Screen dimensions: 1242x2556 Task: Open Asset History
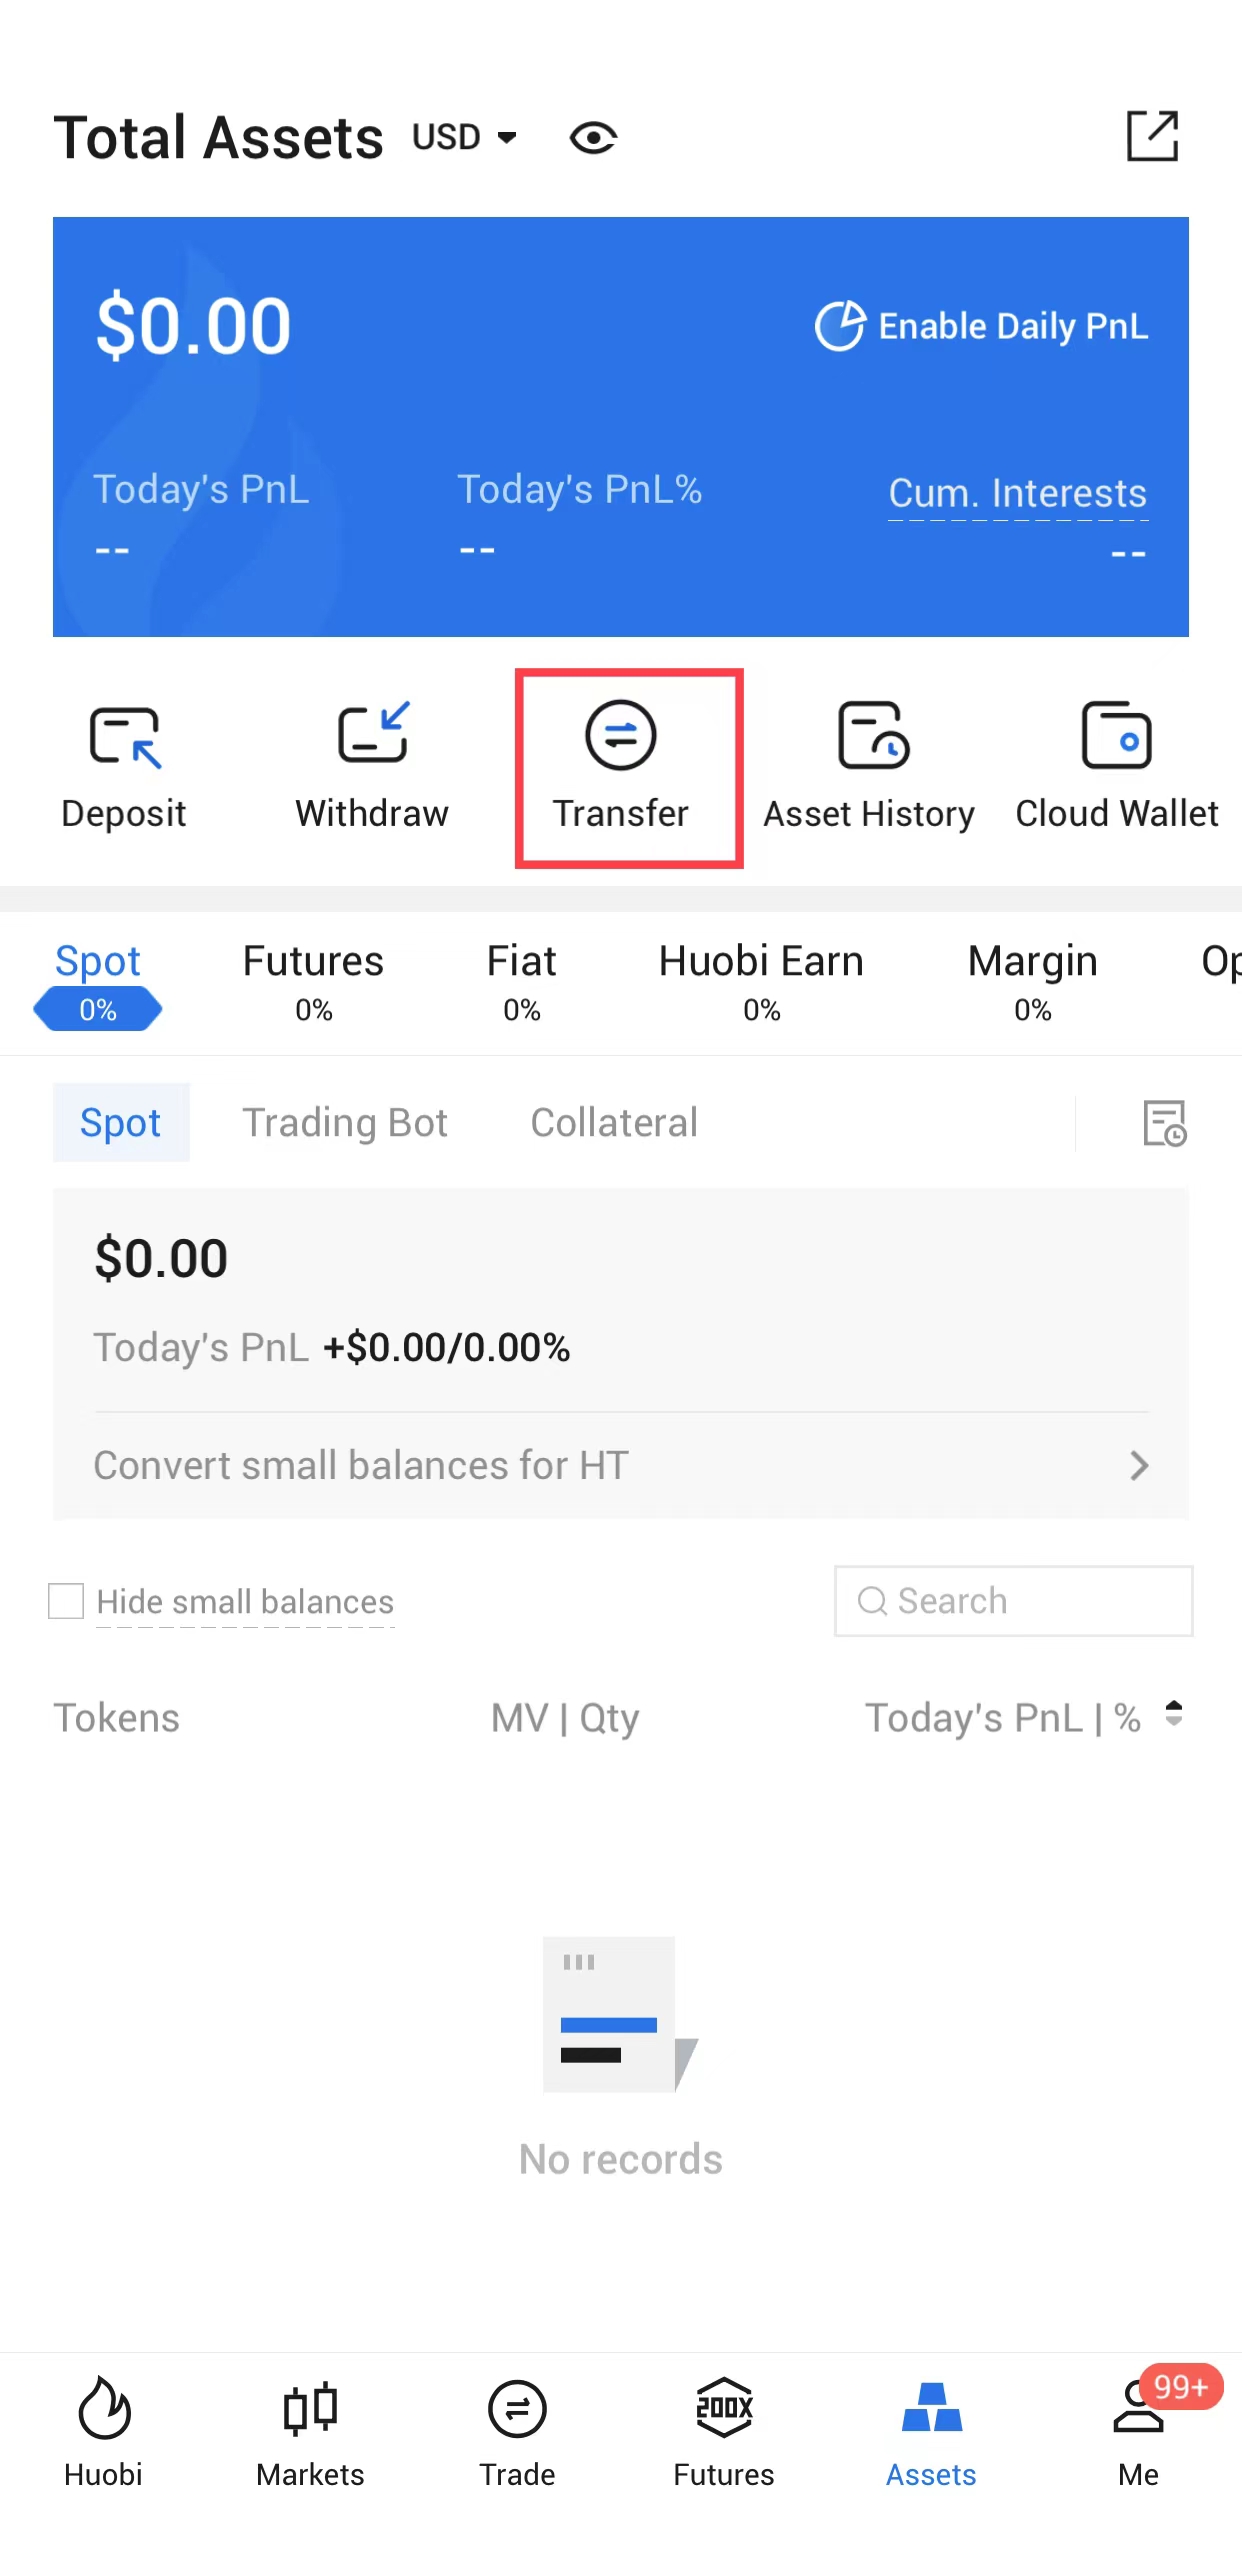[x=870, y=737]
